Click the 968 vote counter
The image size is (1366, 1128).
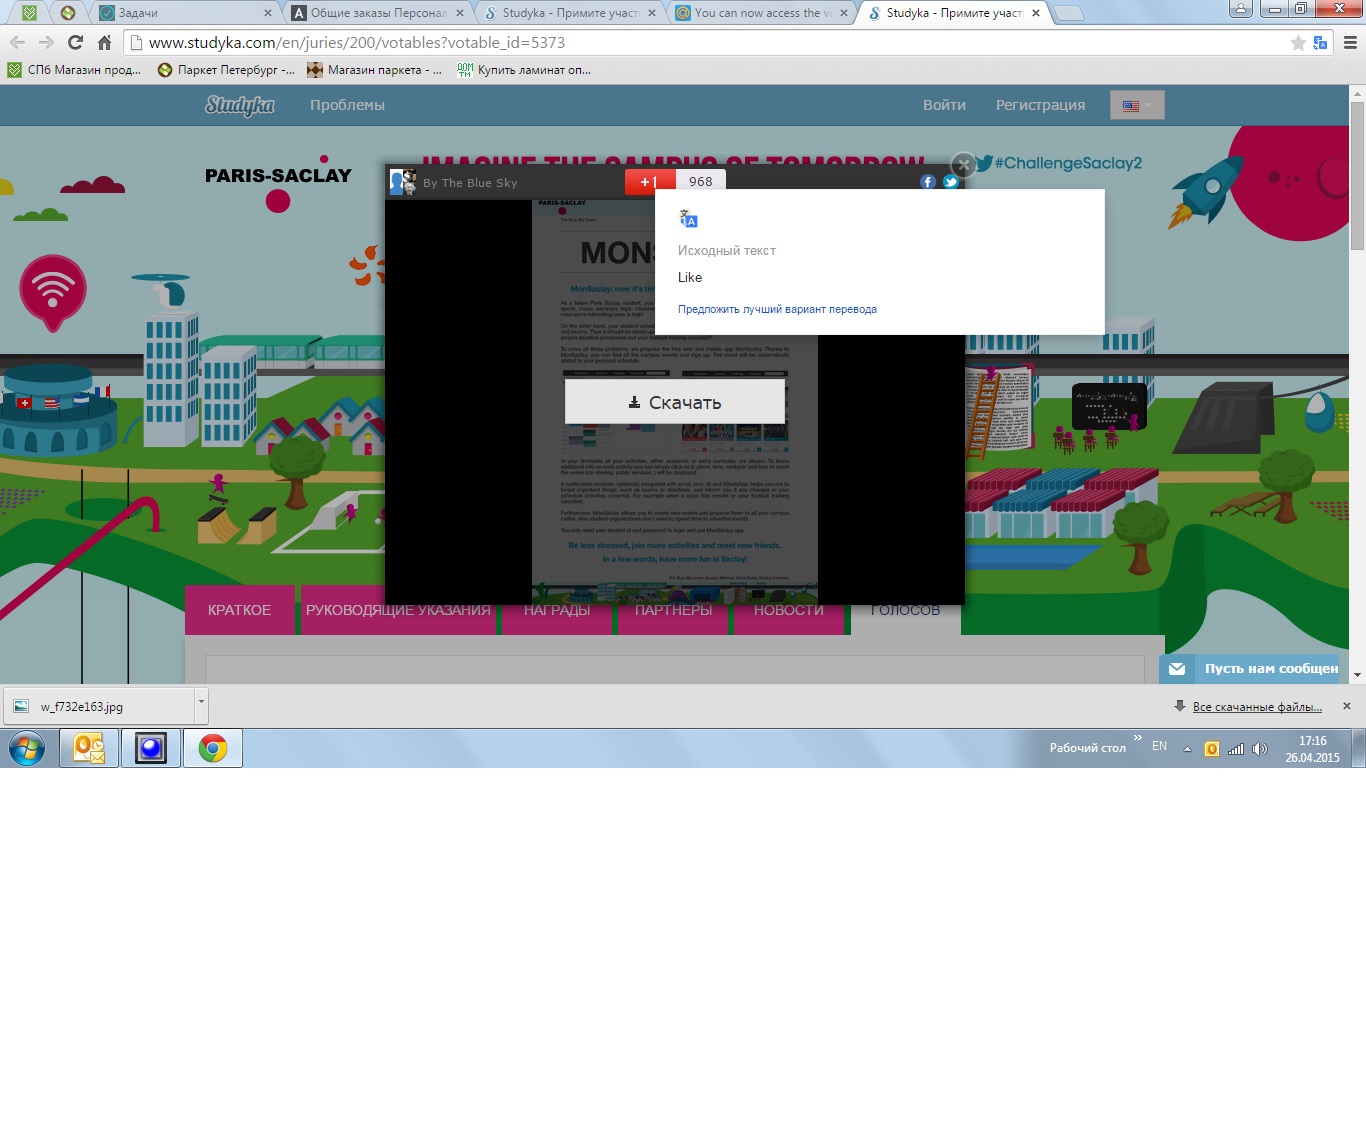point(701,181)
